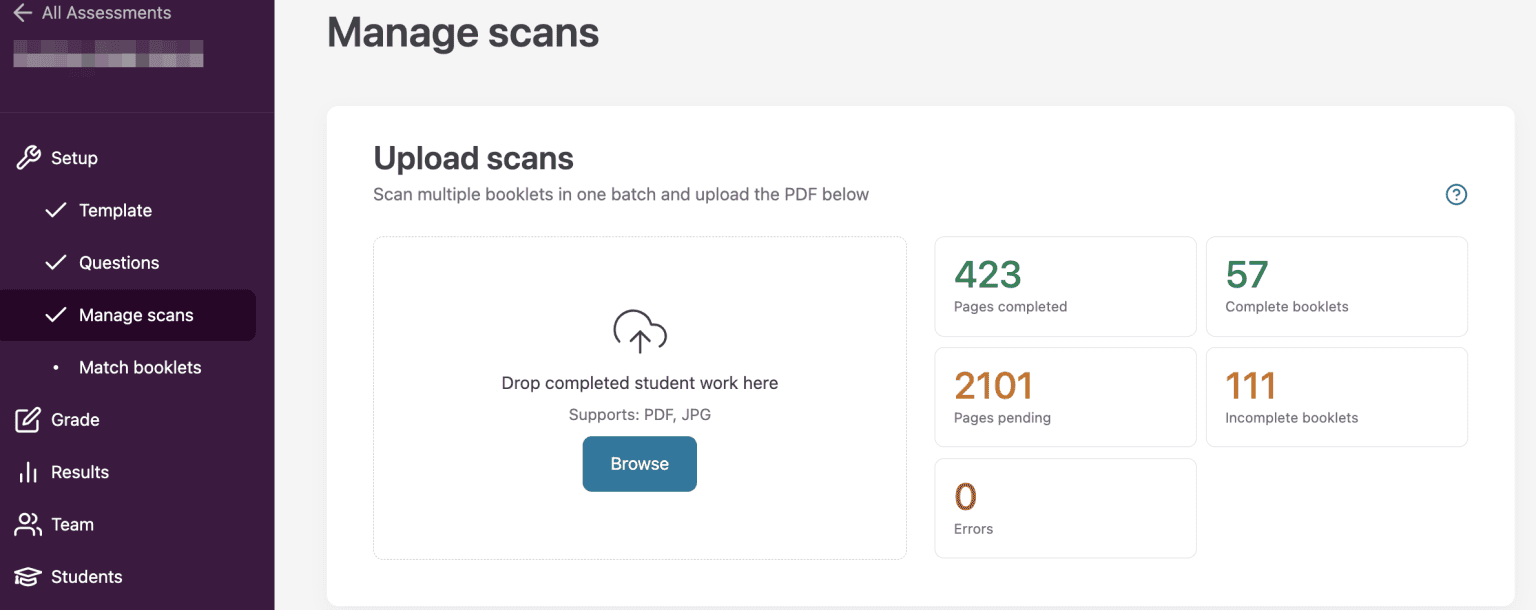Click the upload cloud icon in drop zone
The image size is (1536, 610).
pyautogui.click(x=639, y=331)
